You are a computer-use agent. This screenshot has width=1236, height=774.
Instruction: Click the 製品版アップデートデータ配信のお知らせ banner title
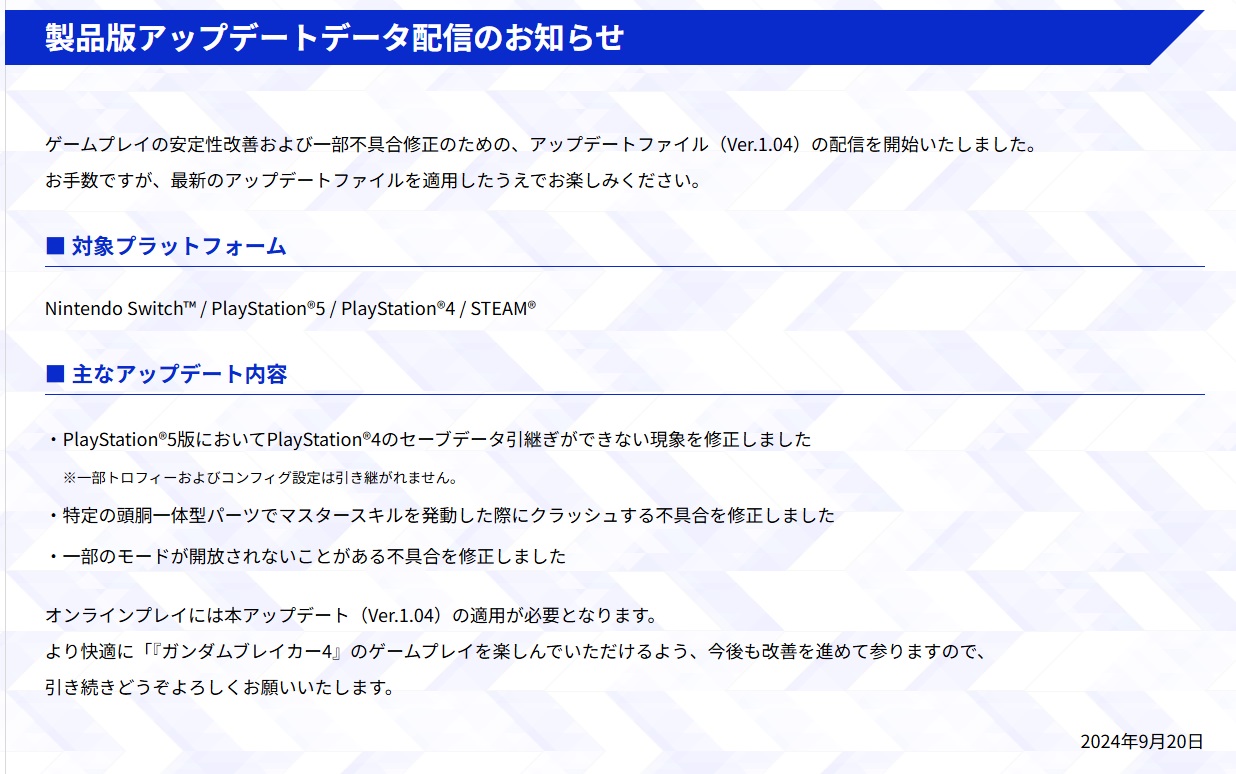334,37
